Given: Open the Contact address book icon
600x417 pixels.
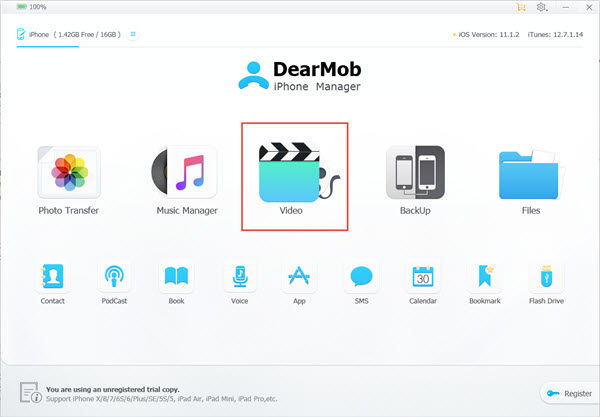Looking at the screenshot, I should (x=52, y=275).
